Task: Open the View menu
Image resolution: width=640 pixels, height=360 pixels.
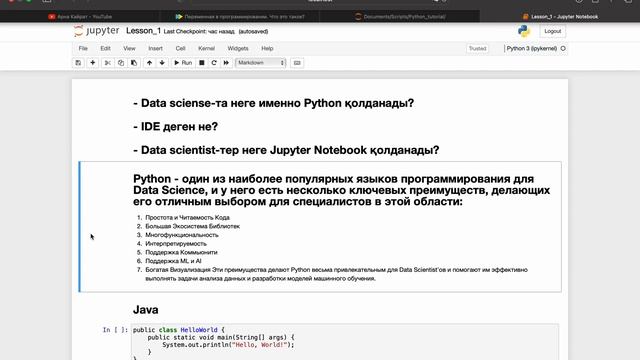Action: click(x=129, y=48)
